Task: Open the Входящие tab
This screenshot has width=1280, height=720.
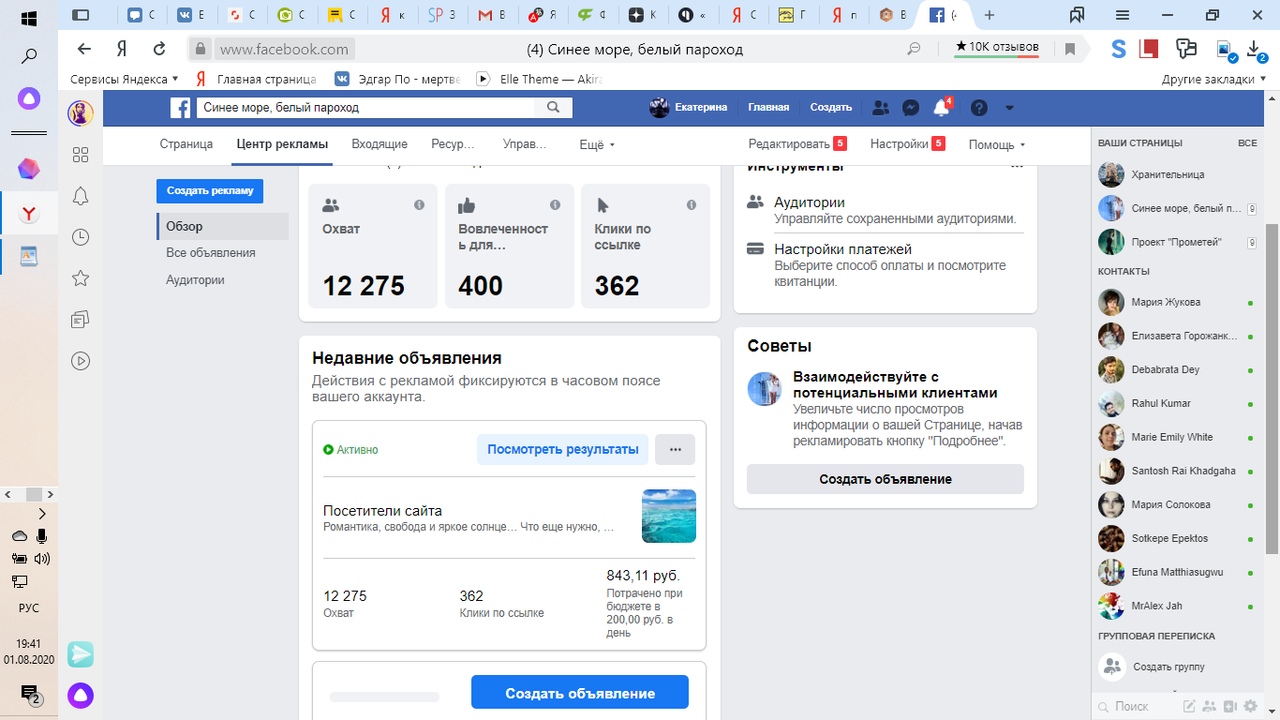Action: [x=379, y=144]
